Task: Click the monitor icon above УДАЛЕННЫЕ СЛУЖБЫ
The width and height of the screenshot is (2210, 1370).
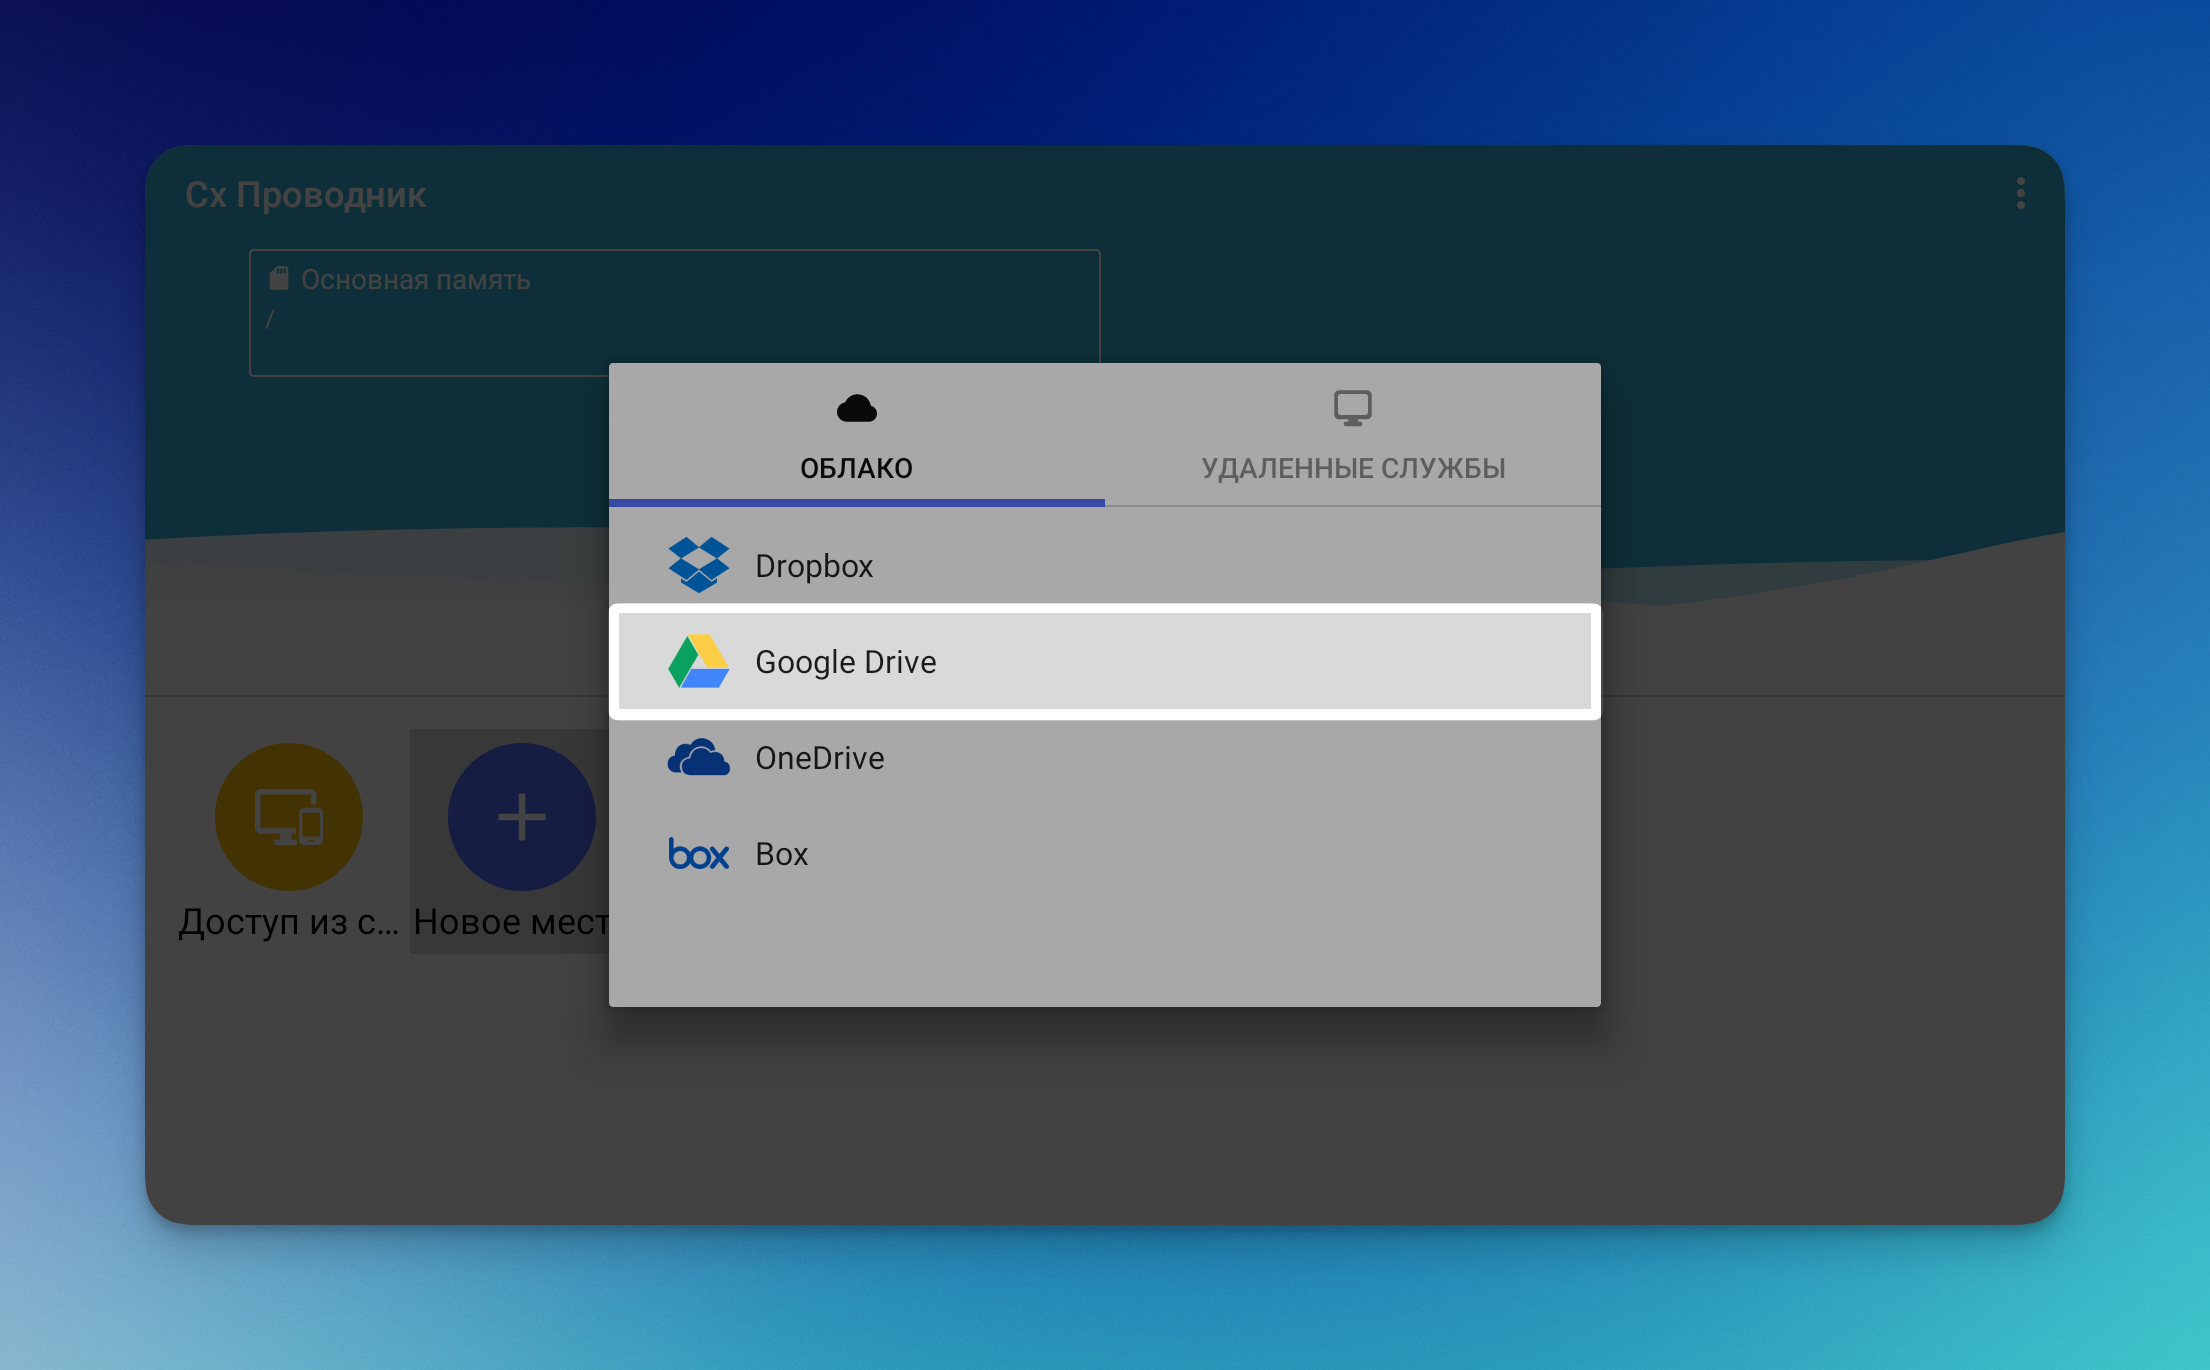Action: coord(1352,408)
